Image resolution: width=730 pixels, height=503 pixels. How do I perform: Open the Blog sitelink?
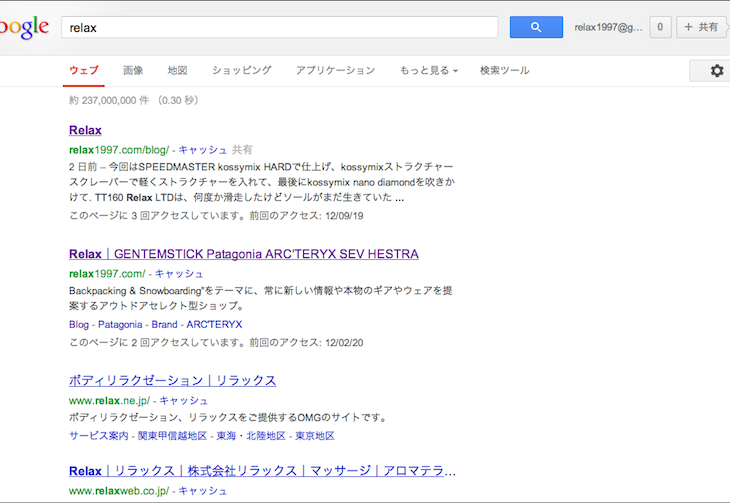click(x=79, y=324)
